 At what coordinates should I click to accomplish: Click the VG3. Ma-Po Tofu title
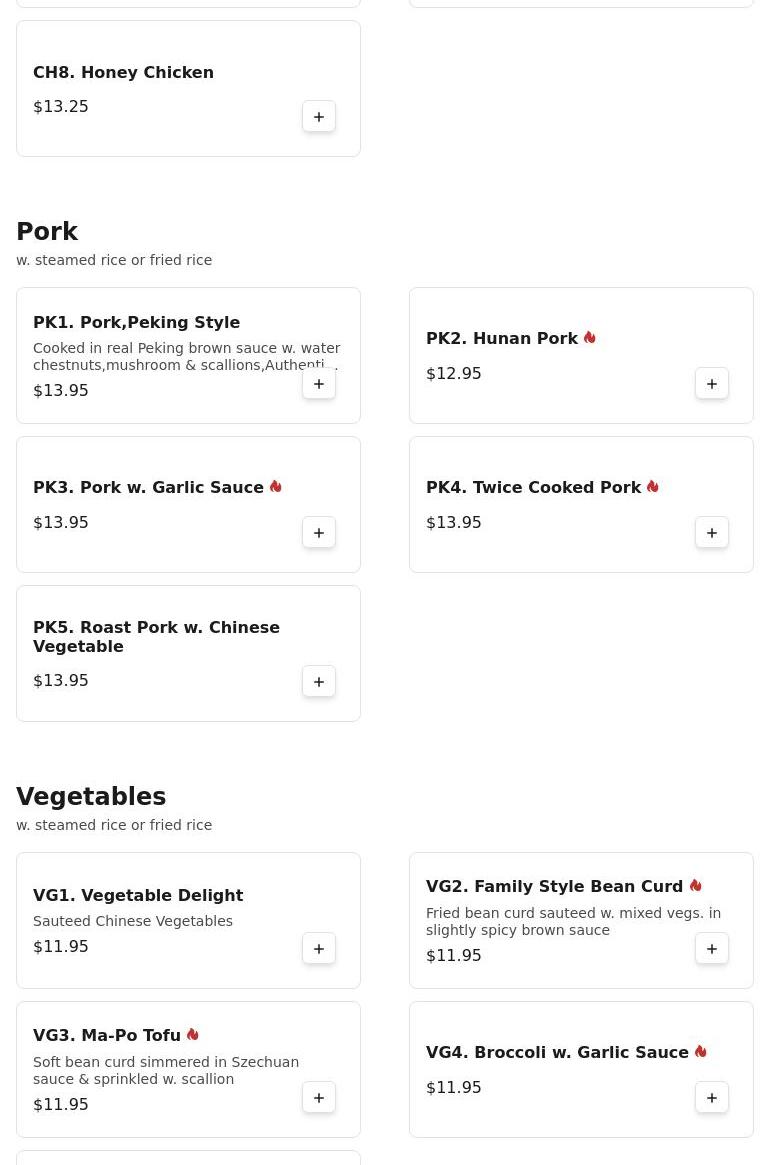(x=107, y=1036)
